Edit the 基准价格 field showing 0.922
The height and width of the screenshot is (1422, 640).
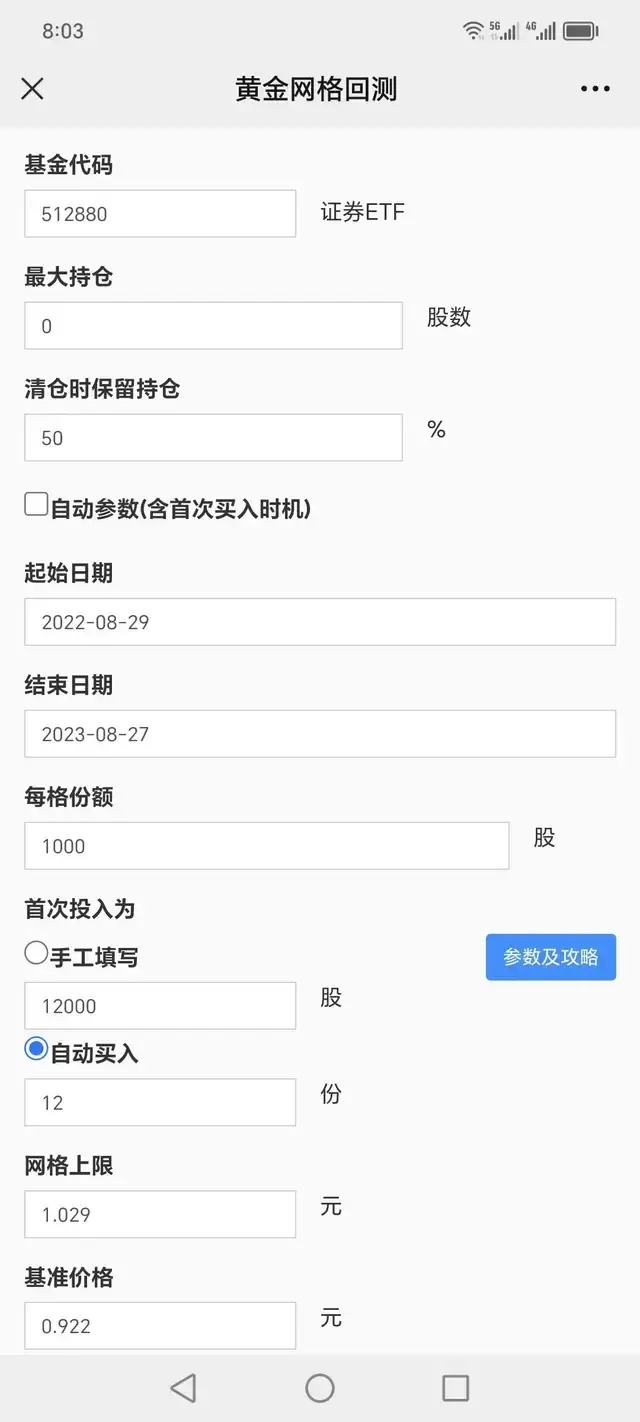point(160,1326)
